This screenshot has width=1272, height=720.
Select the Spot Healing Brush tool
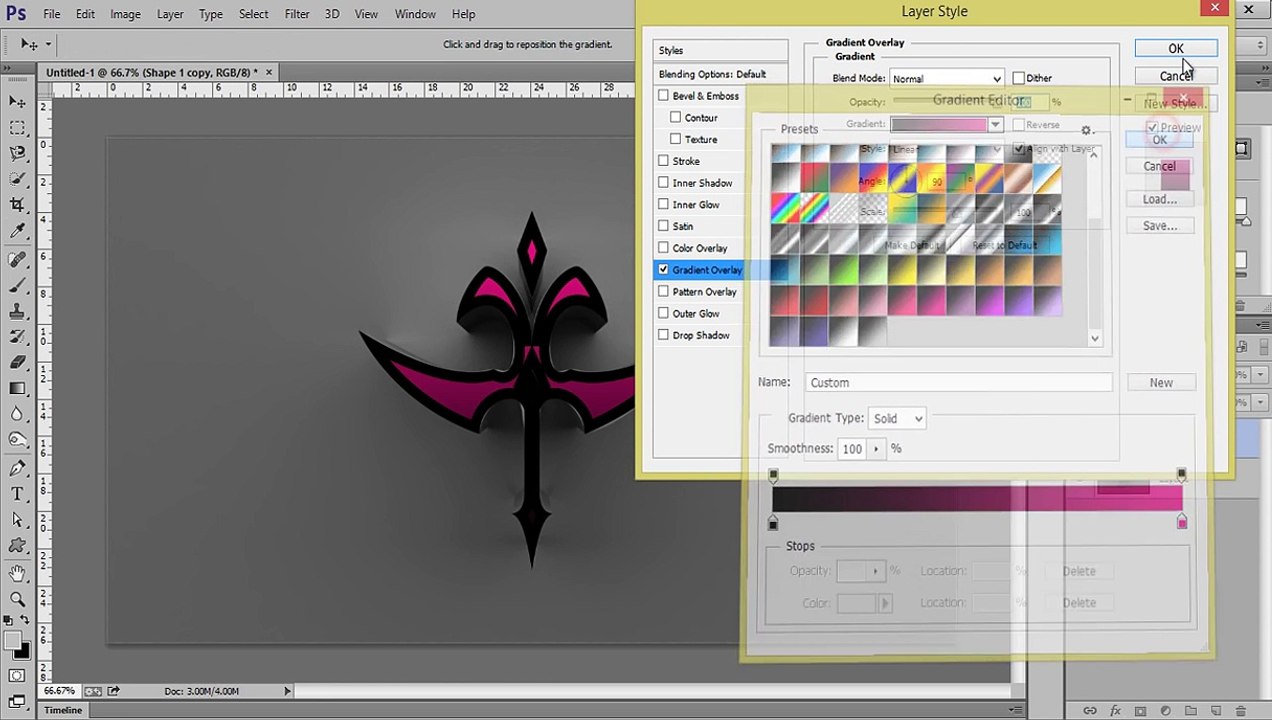(18, 259)
